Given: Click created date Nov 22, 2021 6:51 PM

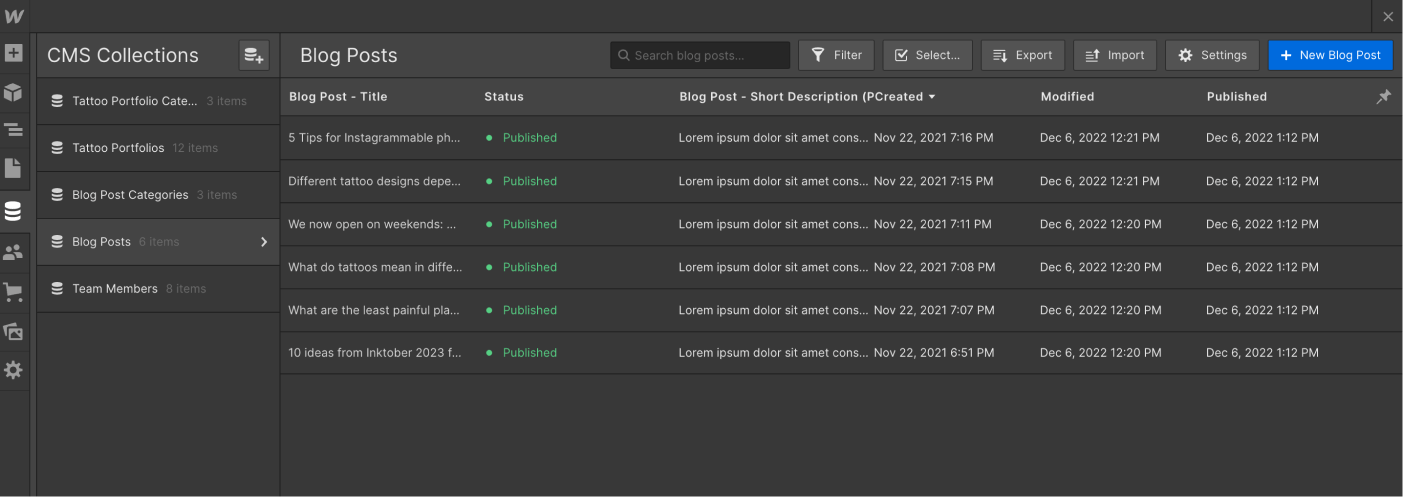Looking at the screenshot, I should [x=934, y=353].
